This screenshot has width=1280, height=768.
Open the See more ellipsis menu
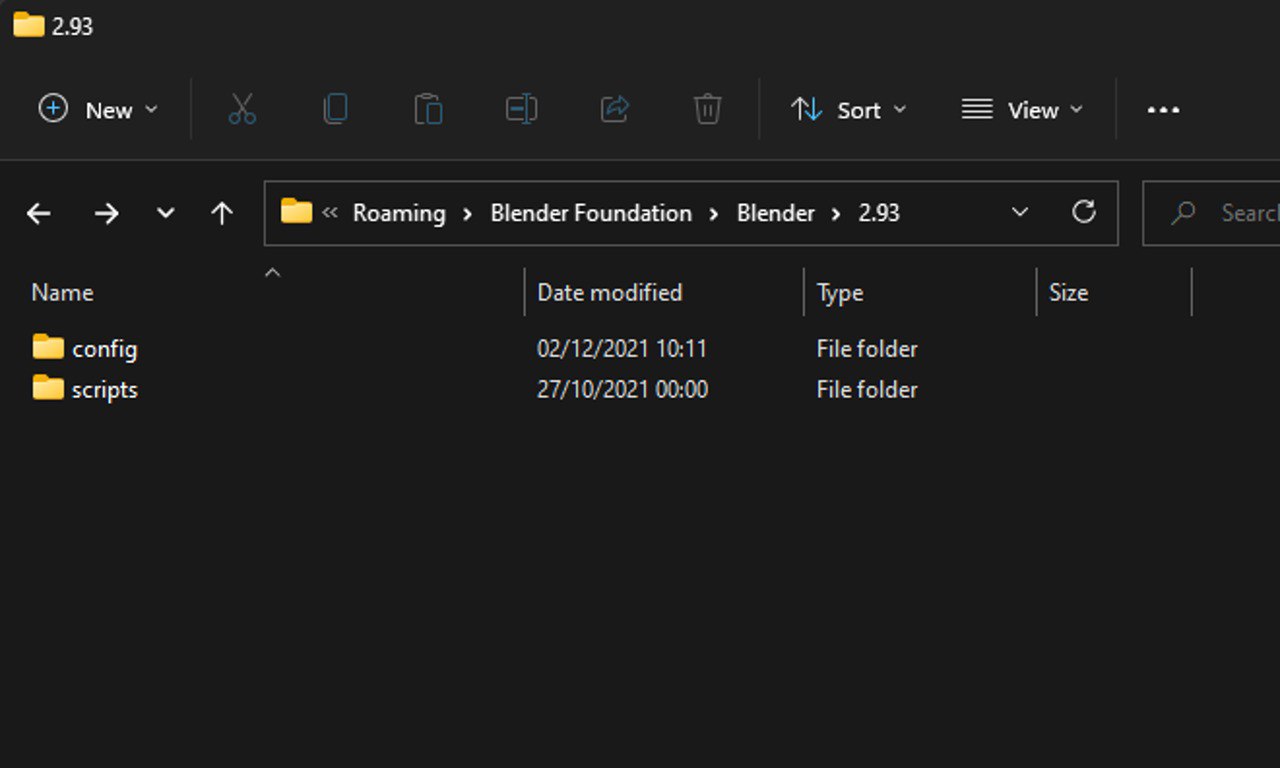coord(1163,109)
